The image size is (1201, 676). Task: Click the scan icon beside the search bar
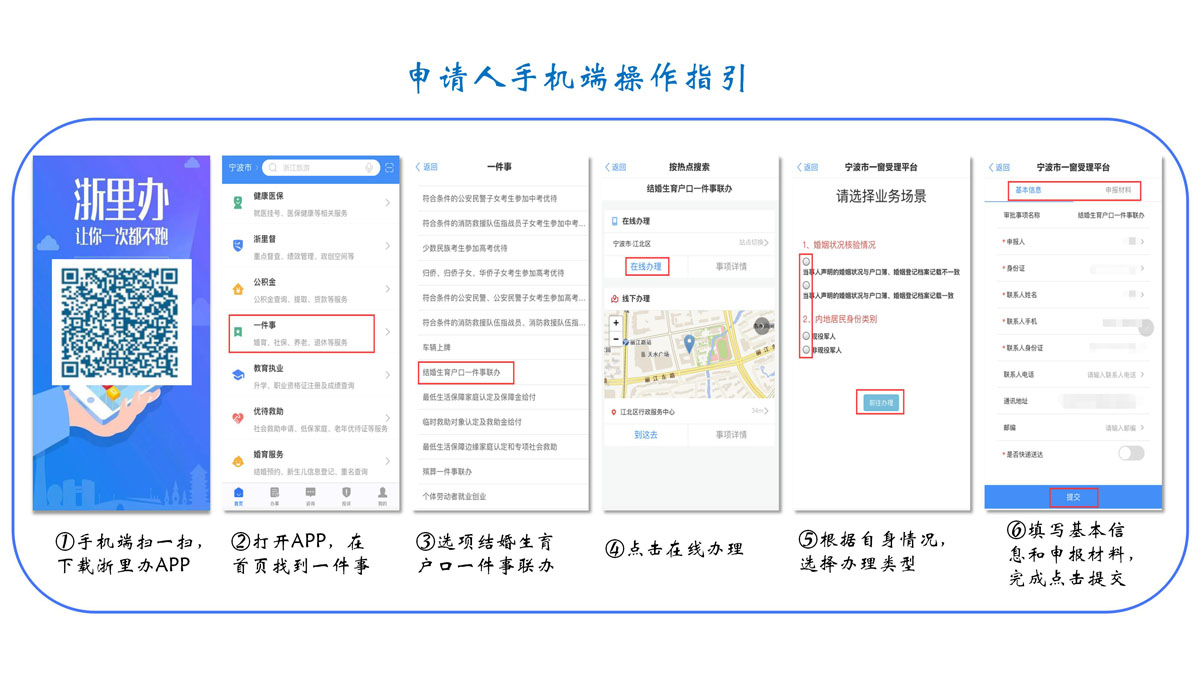[389, 168]
